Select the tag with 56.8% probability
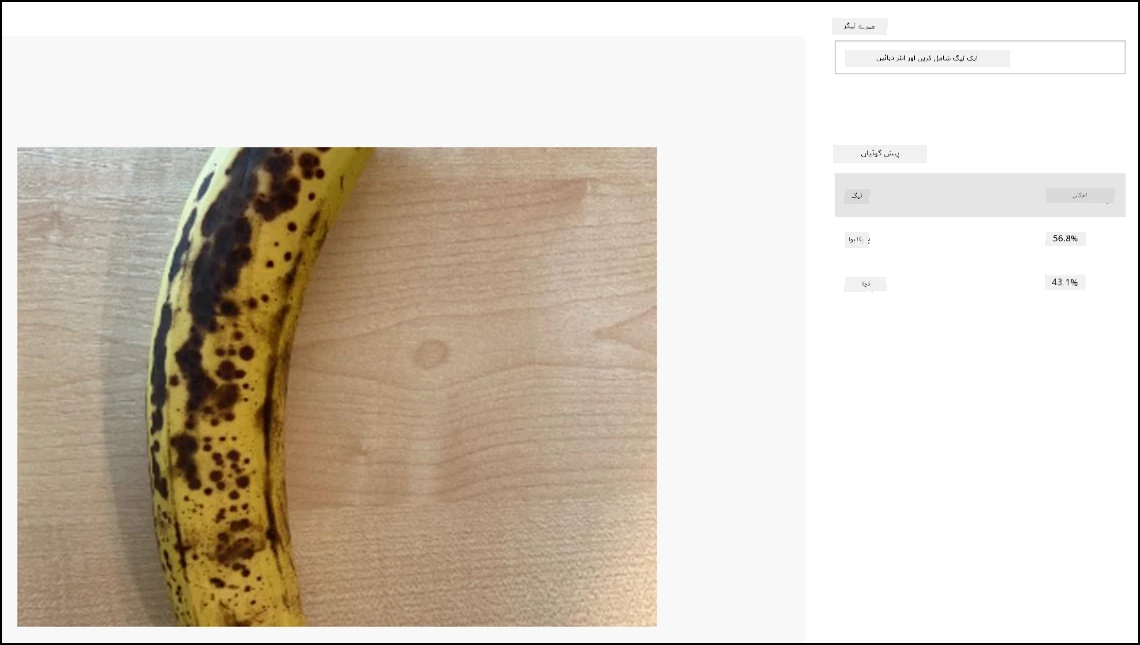The image size is (1140, 645). click(x=857, y=239)
